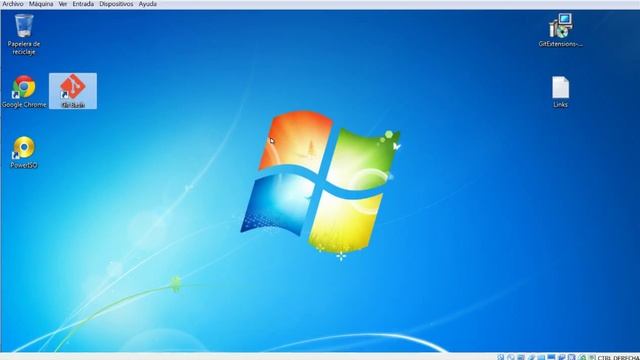
Task: Select the highlighted Git Bash shortcut
Action: point(73,91)
